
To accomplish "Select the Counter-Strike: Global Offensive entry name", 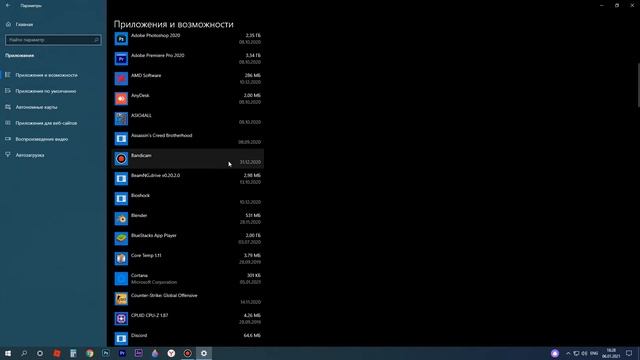I will (x=164, y=296).
